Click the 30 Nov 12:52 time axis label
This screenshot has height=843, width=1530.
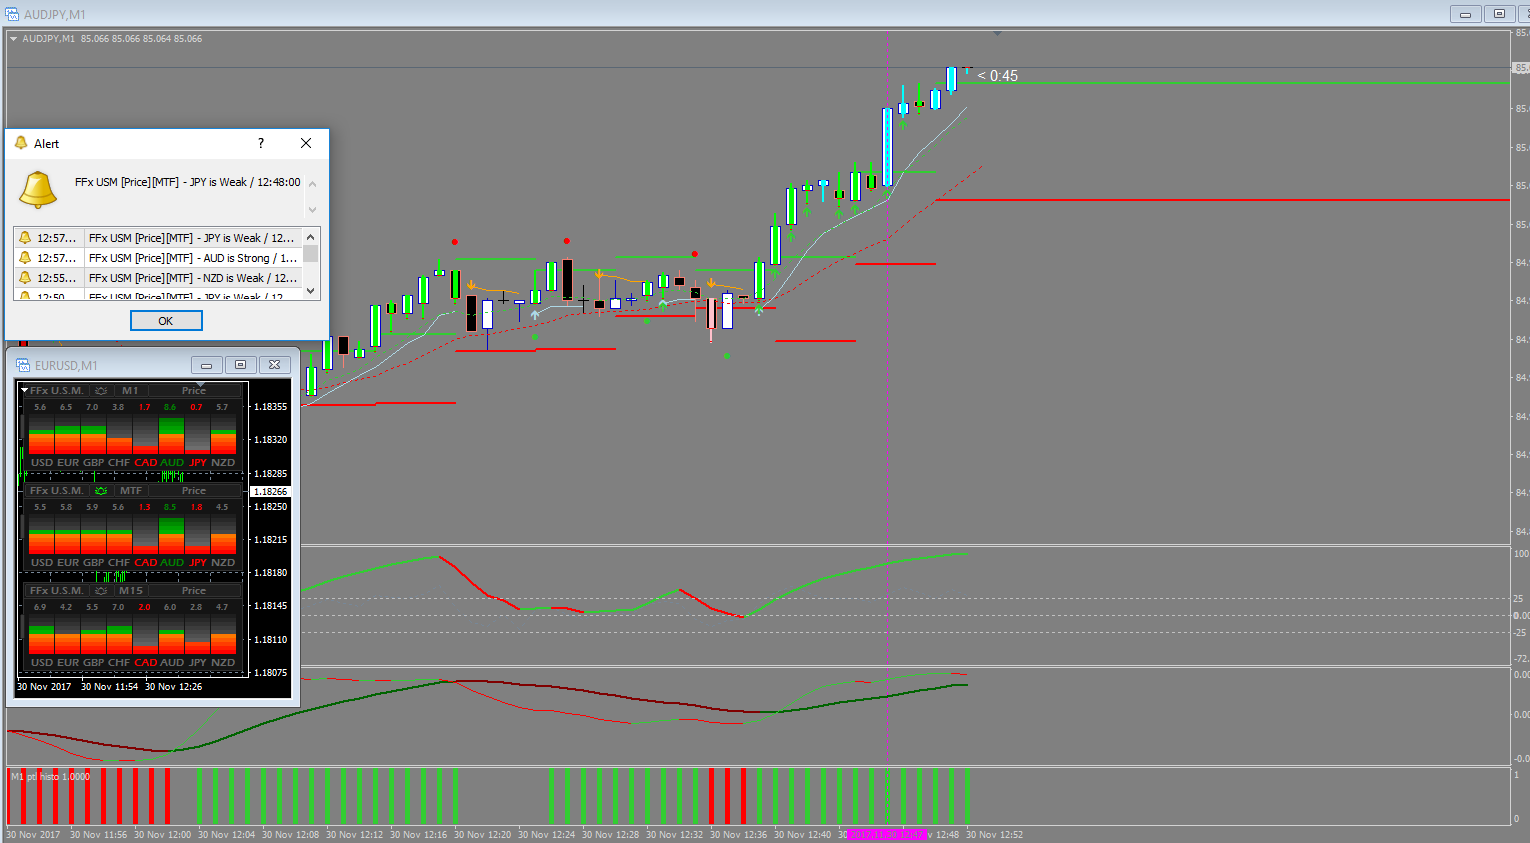(994, 835)
